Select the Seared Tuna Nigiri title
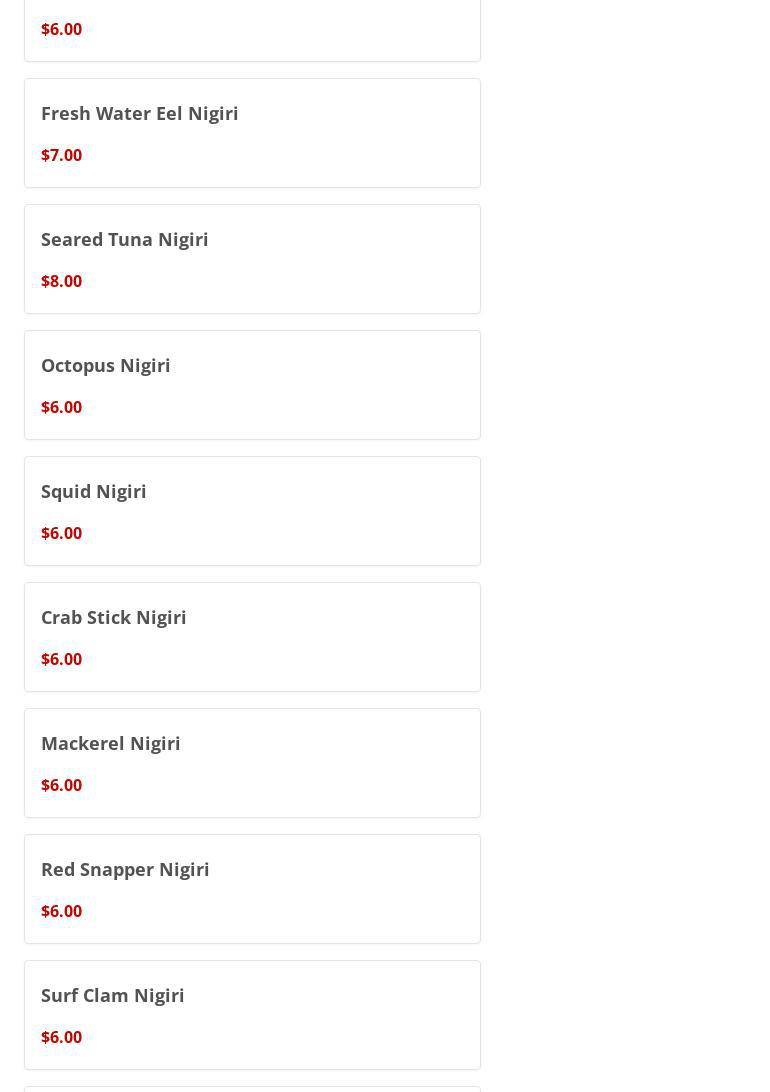770x1092 pixels. pyautogui.click(x=125, y=240)
